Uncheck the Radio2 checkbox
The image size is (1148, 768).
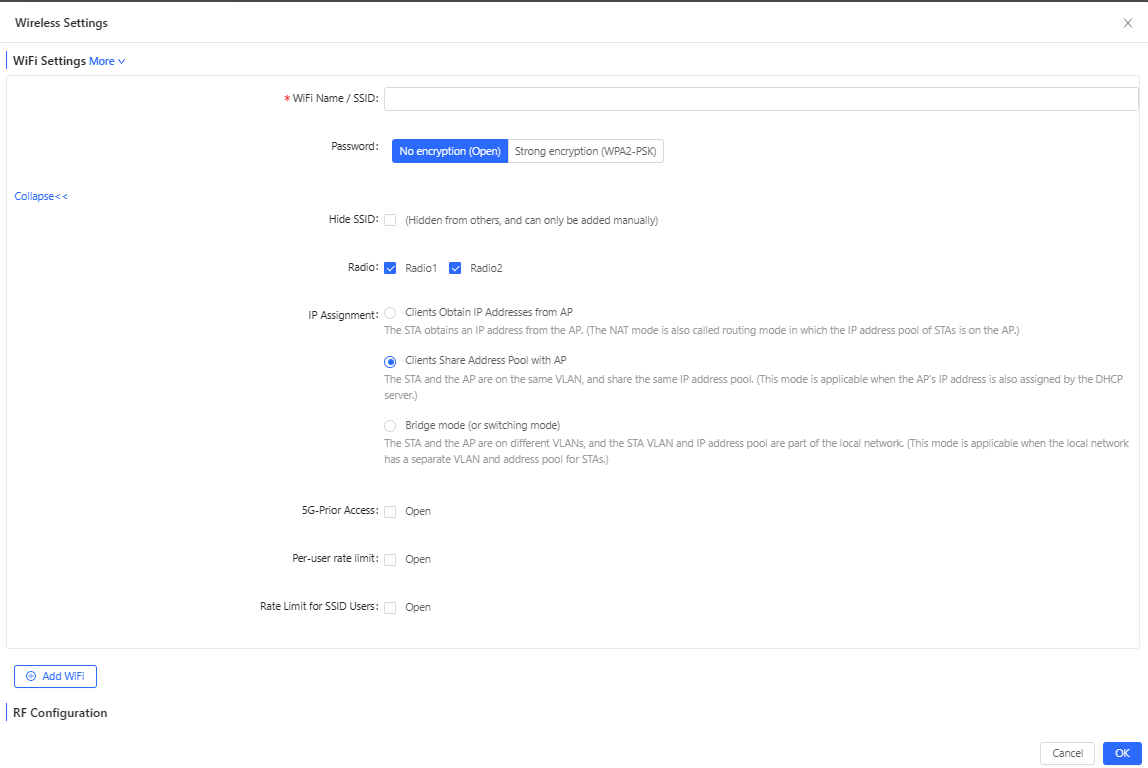coord(456,268)
